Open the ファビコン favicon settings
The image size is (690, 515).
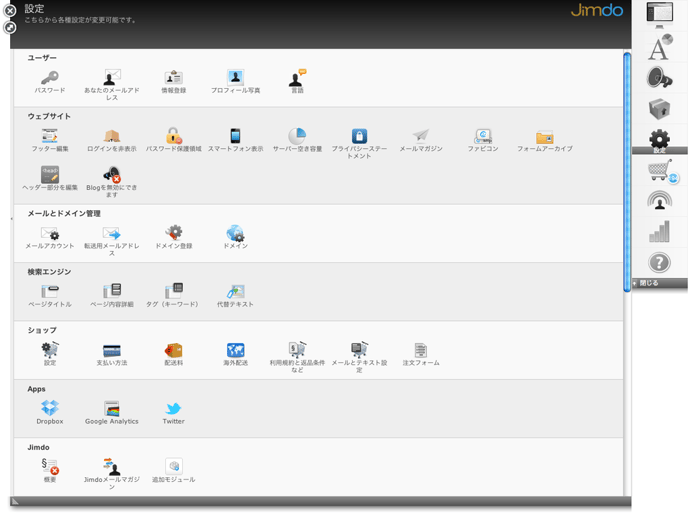tap(483, 137)
